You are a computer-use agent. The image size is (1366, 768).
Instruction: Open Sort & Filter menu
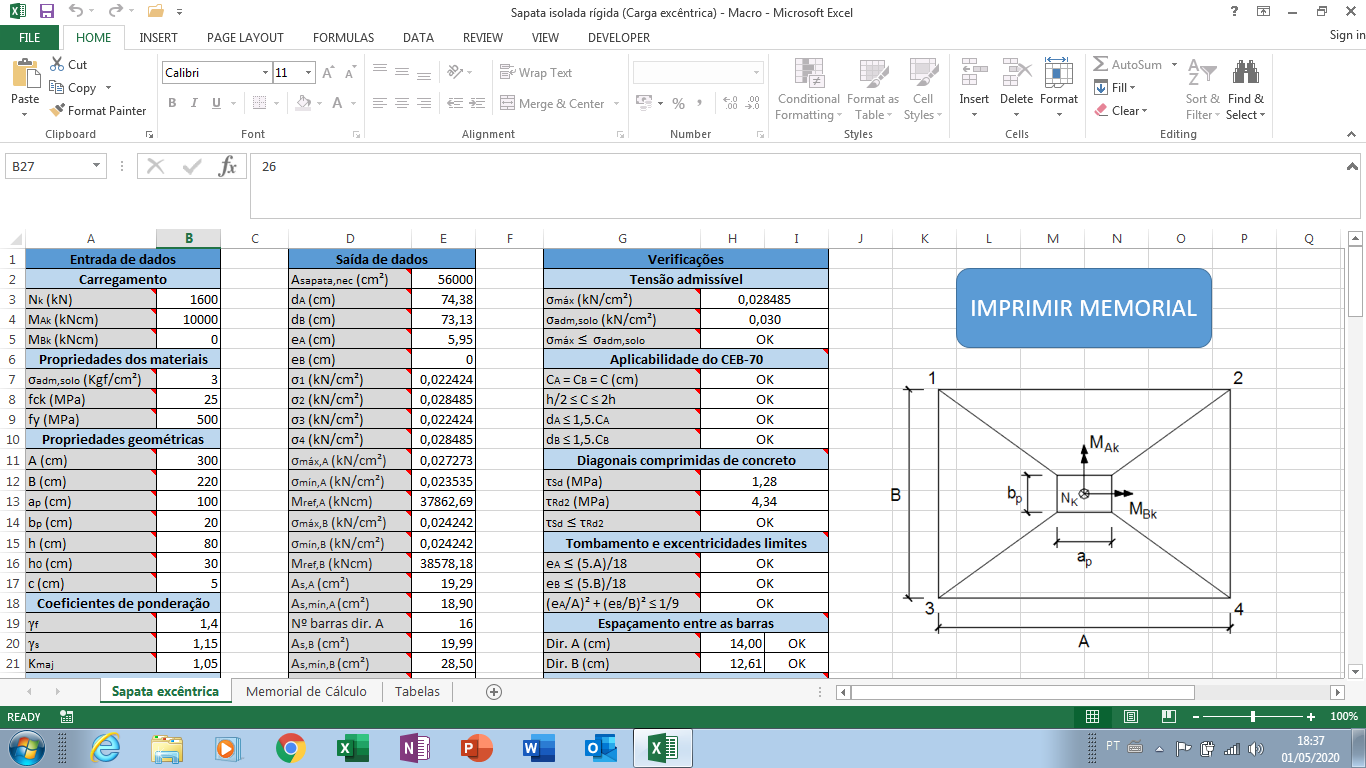pyautogui.click(x=1202, y=89)
